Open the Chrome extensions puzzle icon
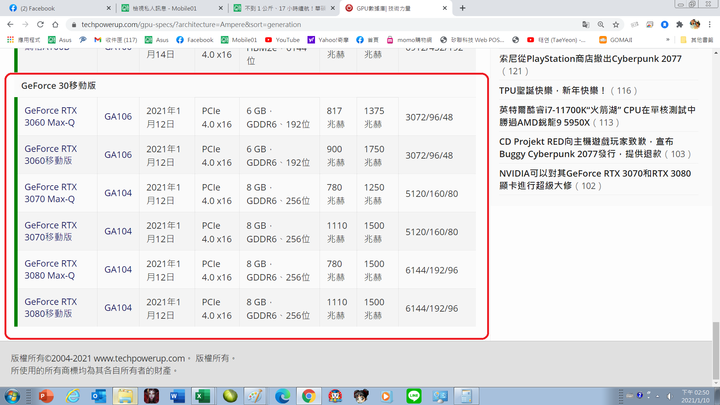This screenshot has height=405, width=720. pyautogui.click(x=680, y=24)
